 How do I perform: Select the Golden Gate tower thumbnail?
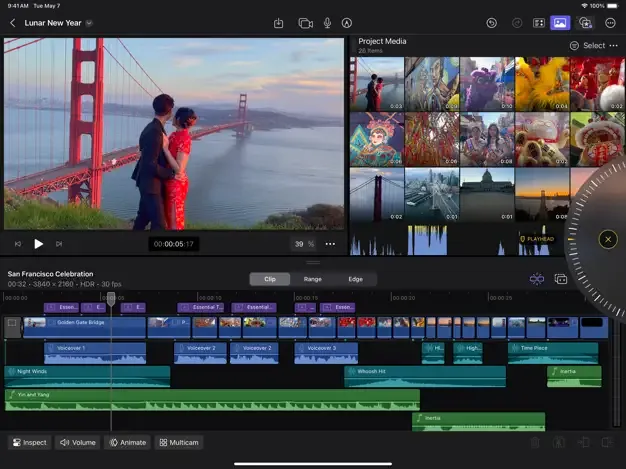point(377,194)
